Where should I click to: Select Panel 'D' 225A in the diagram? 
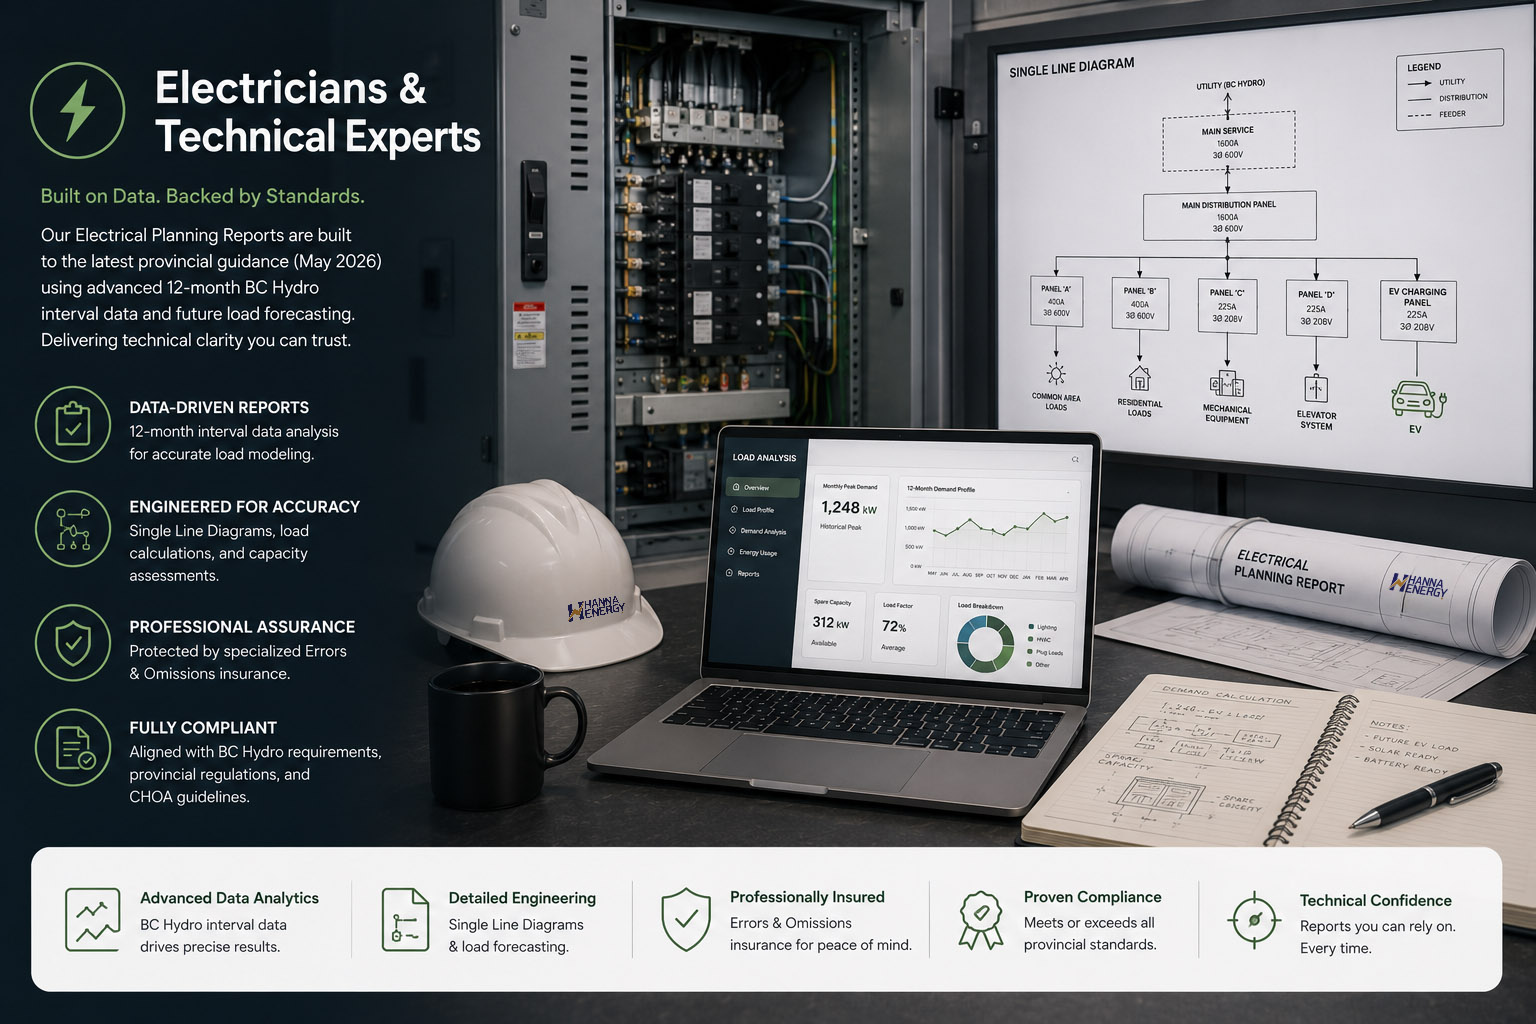click(x=1316, y=308)
